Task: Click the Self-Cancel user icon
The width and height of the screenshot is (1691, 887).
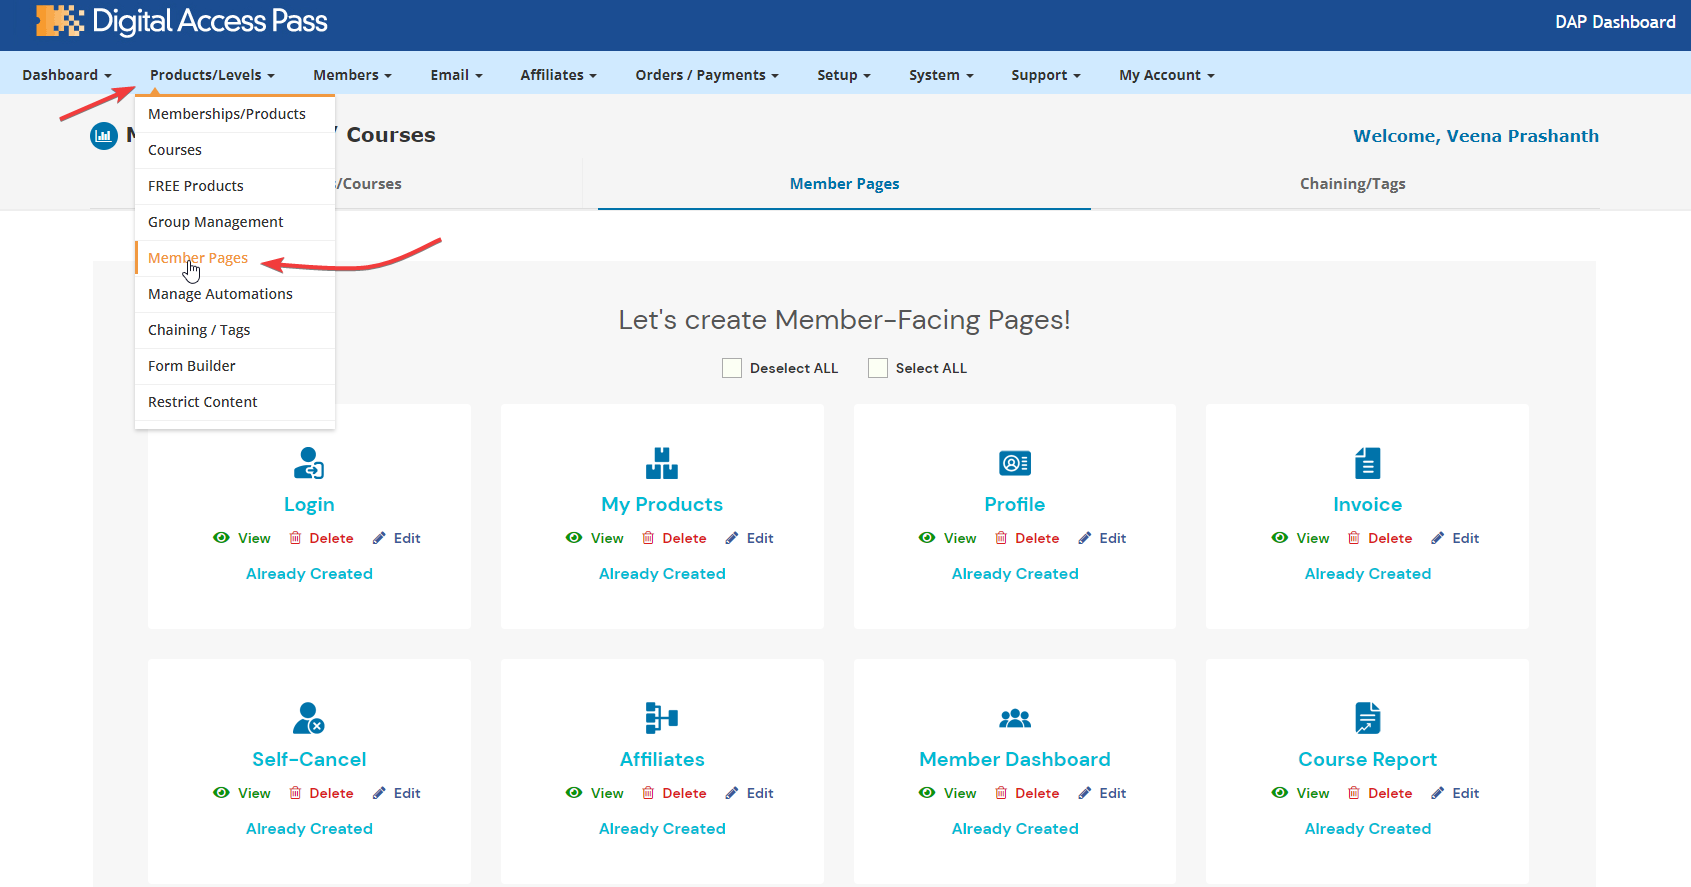Action: [309, 718]
